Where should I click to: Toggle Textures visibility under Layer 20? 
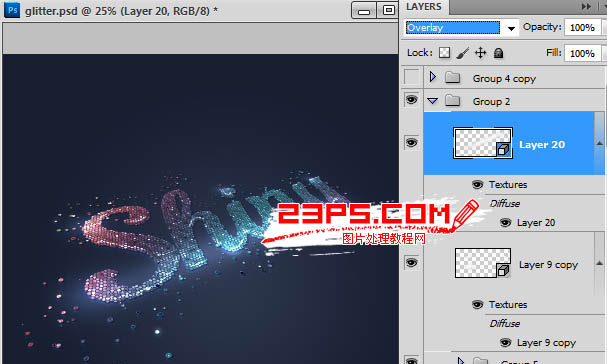point(478,184)
